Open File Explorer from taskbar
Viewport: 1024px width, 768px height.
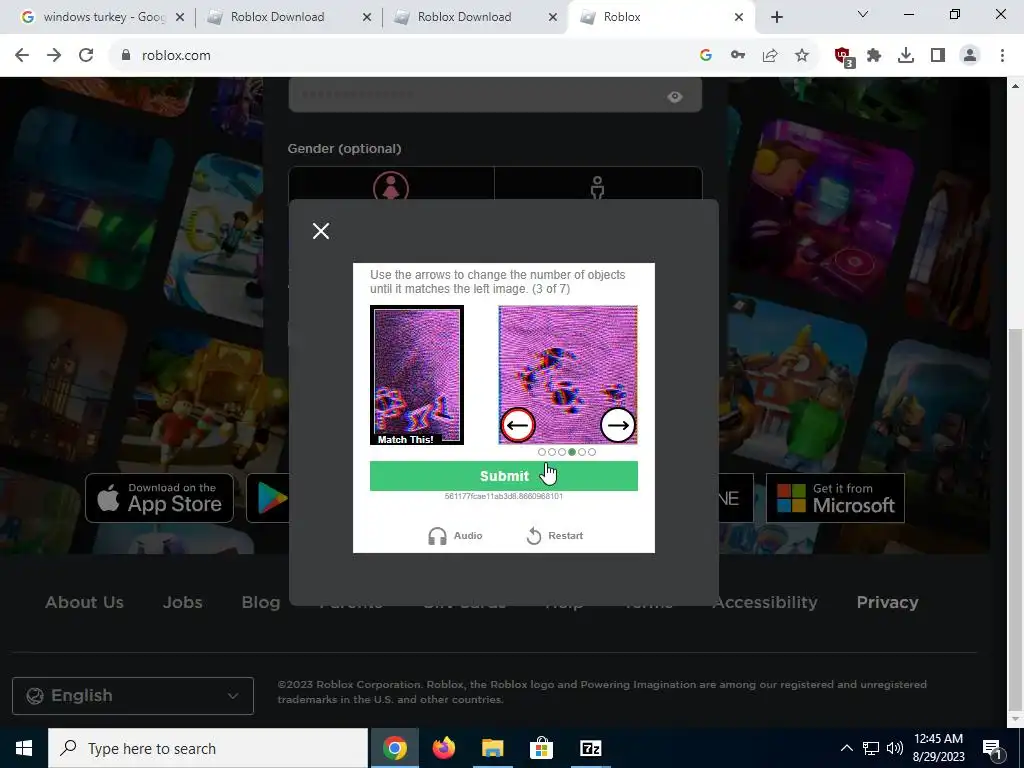pos(493,748)
